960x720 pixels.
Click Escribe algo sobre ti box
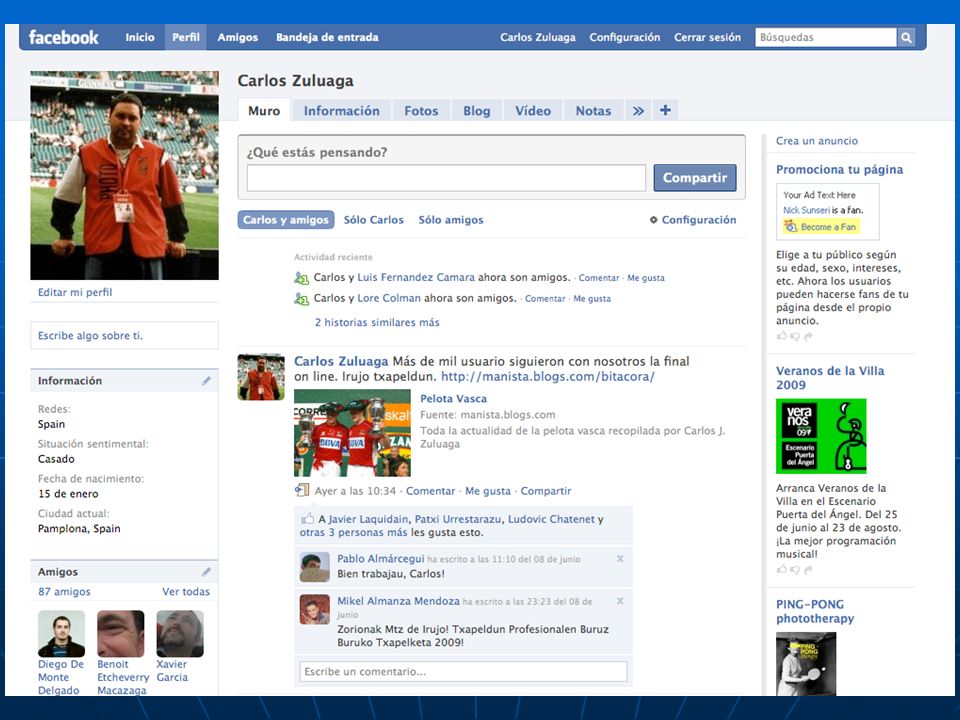124,336
